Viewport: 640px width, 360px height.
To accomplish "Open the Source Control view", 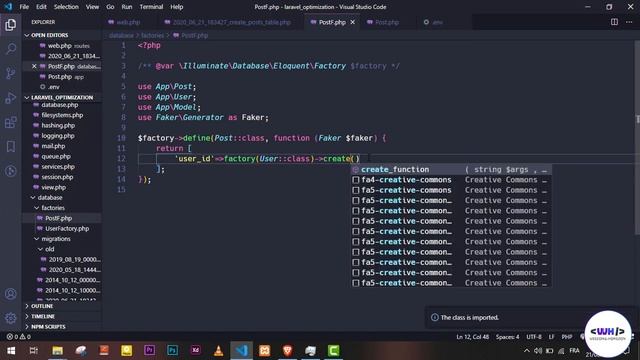I will 11,73.
